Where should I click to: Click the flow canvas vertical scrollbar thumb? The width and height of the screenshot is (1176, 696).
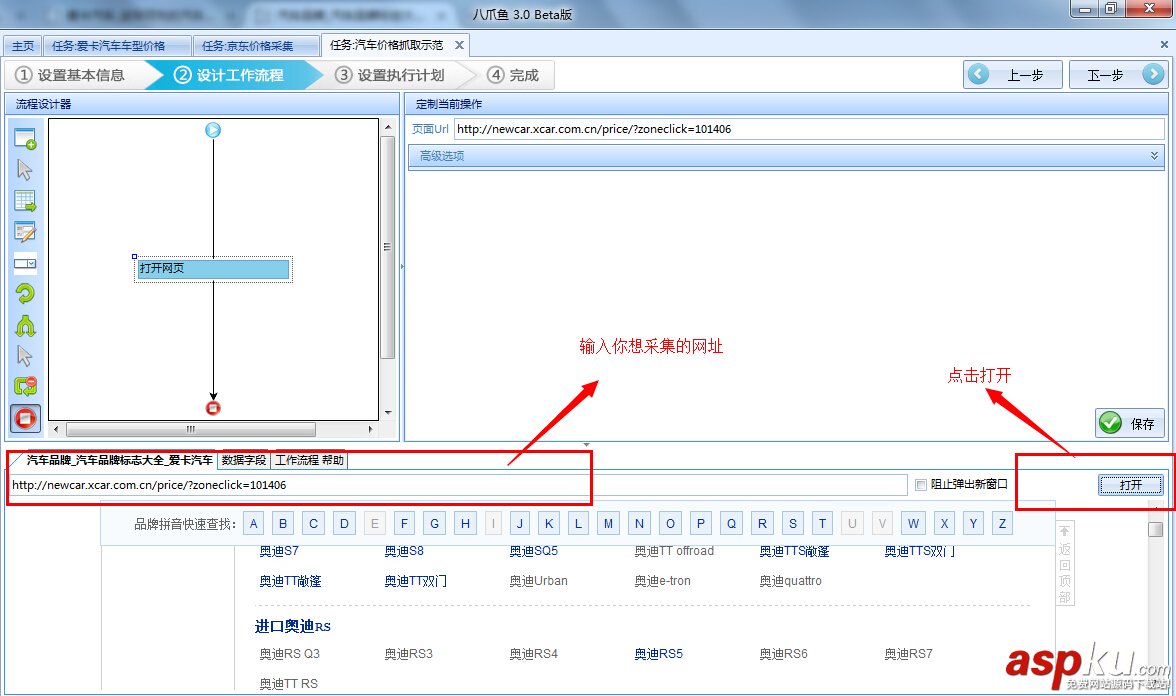(388, 248)
